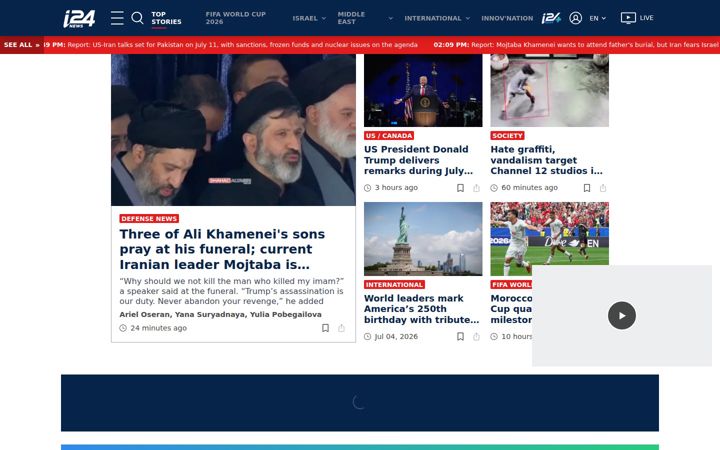Open the search magnifier icon
720x450 pixels.
click(x=137, y=18)
